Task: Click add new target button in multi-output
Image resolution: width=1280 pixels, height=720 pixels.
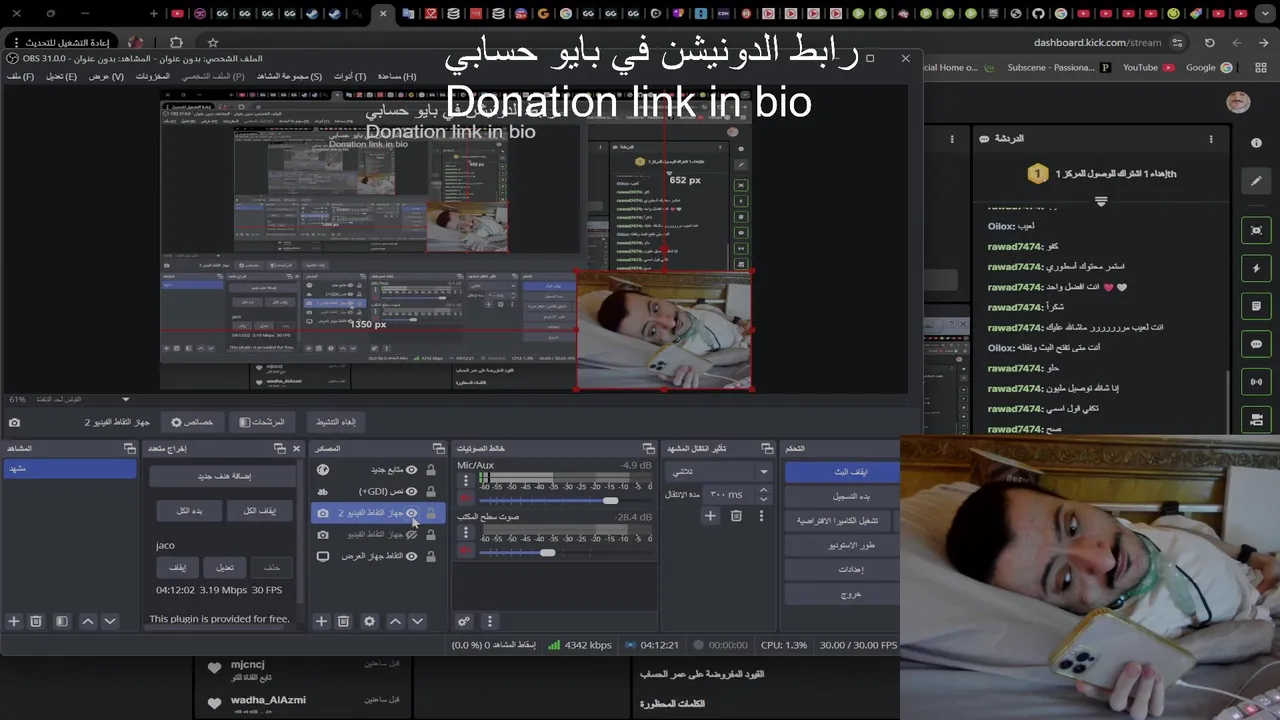Action: coord(225,476)
